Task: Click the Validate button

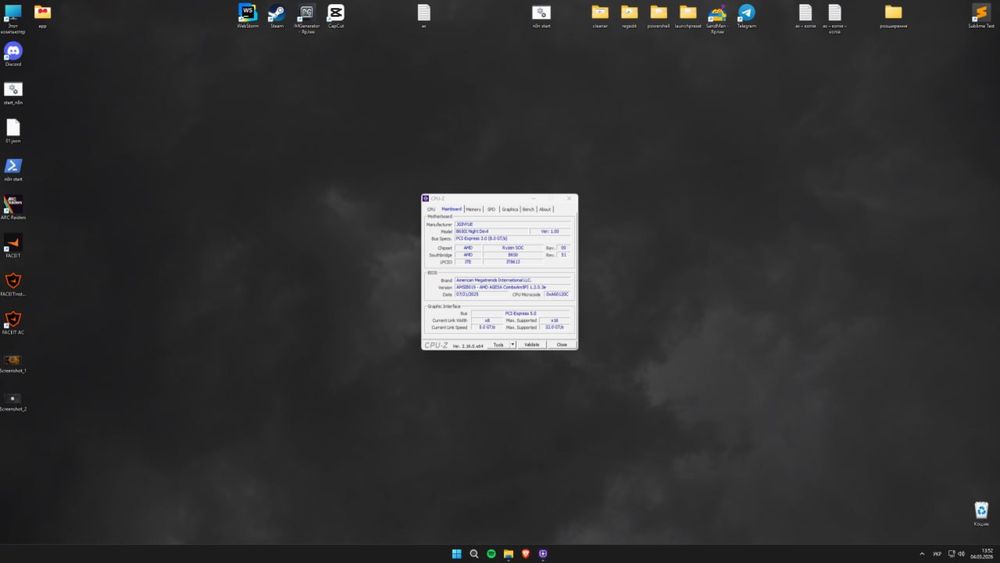Action: coord(532,345)
